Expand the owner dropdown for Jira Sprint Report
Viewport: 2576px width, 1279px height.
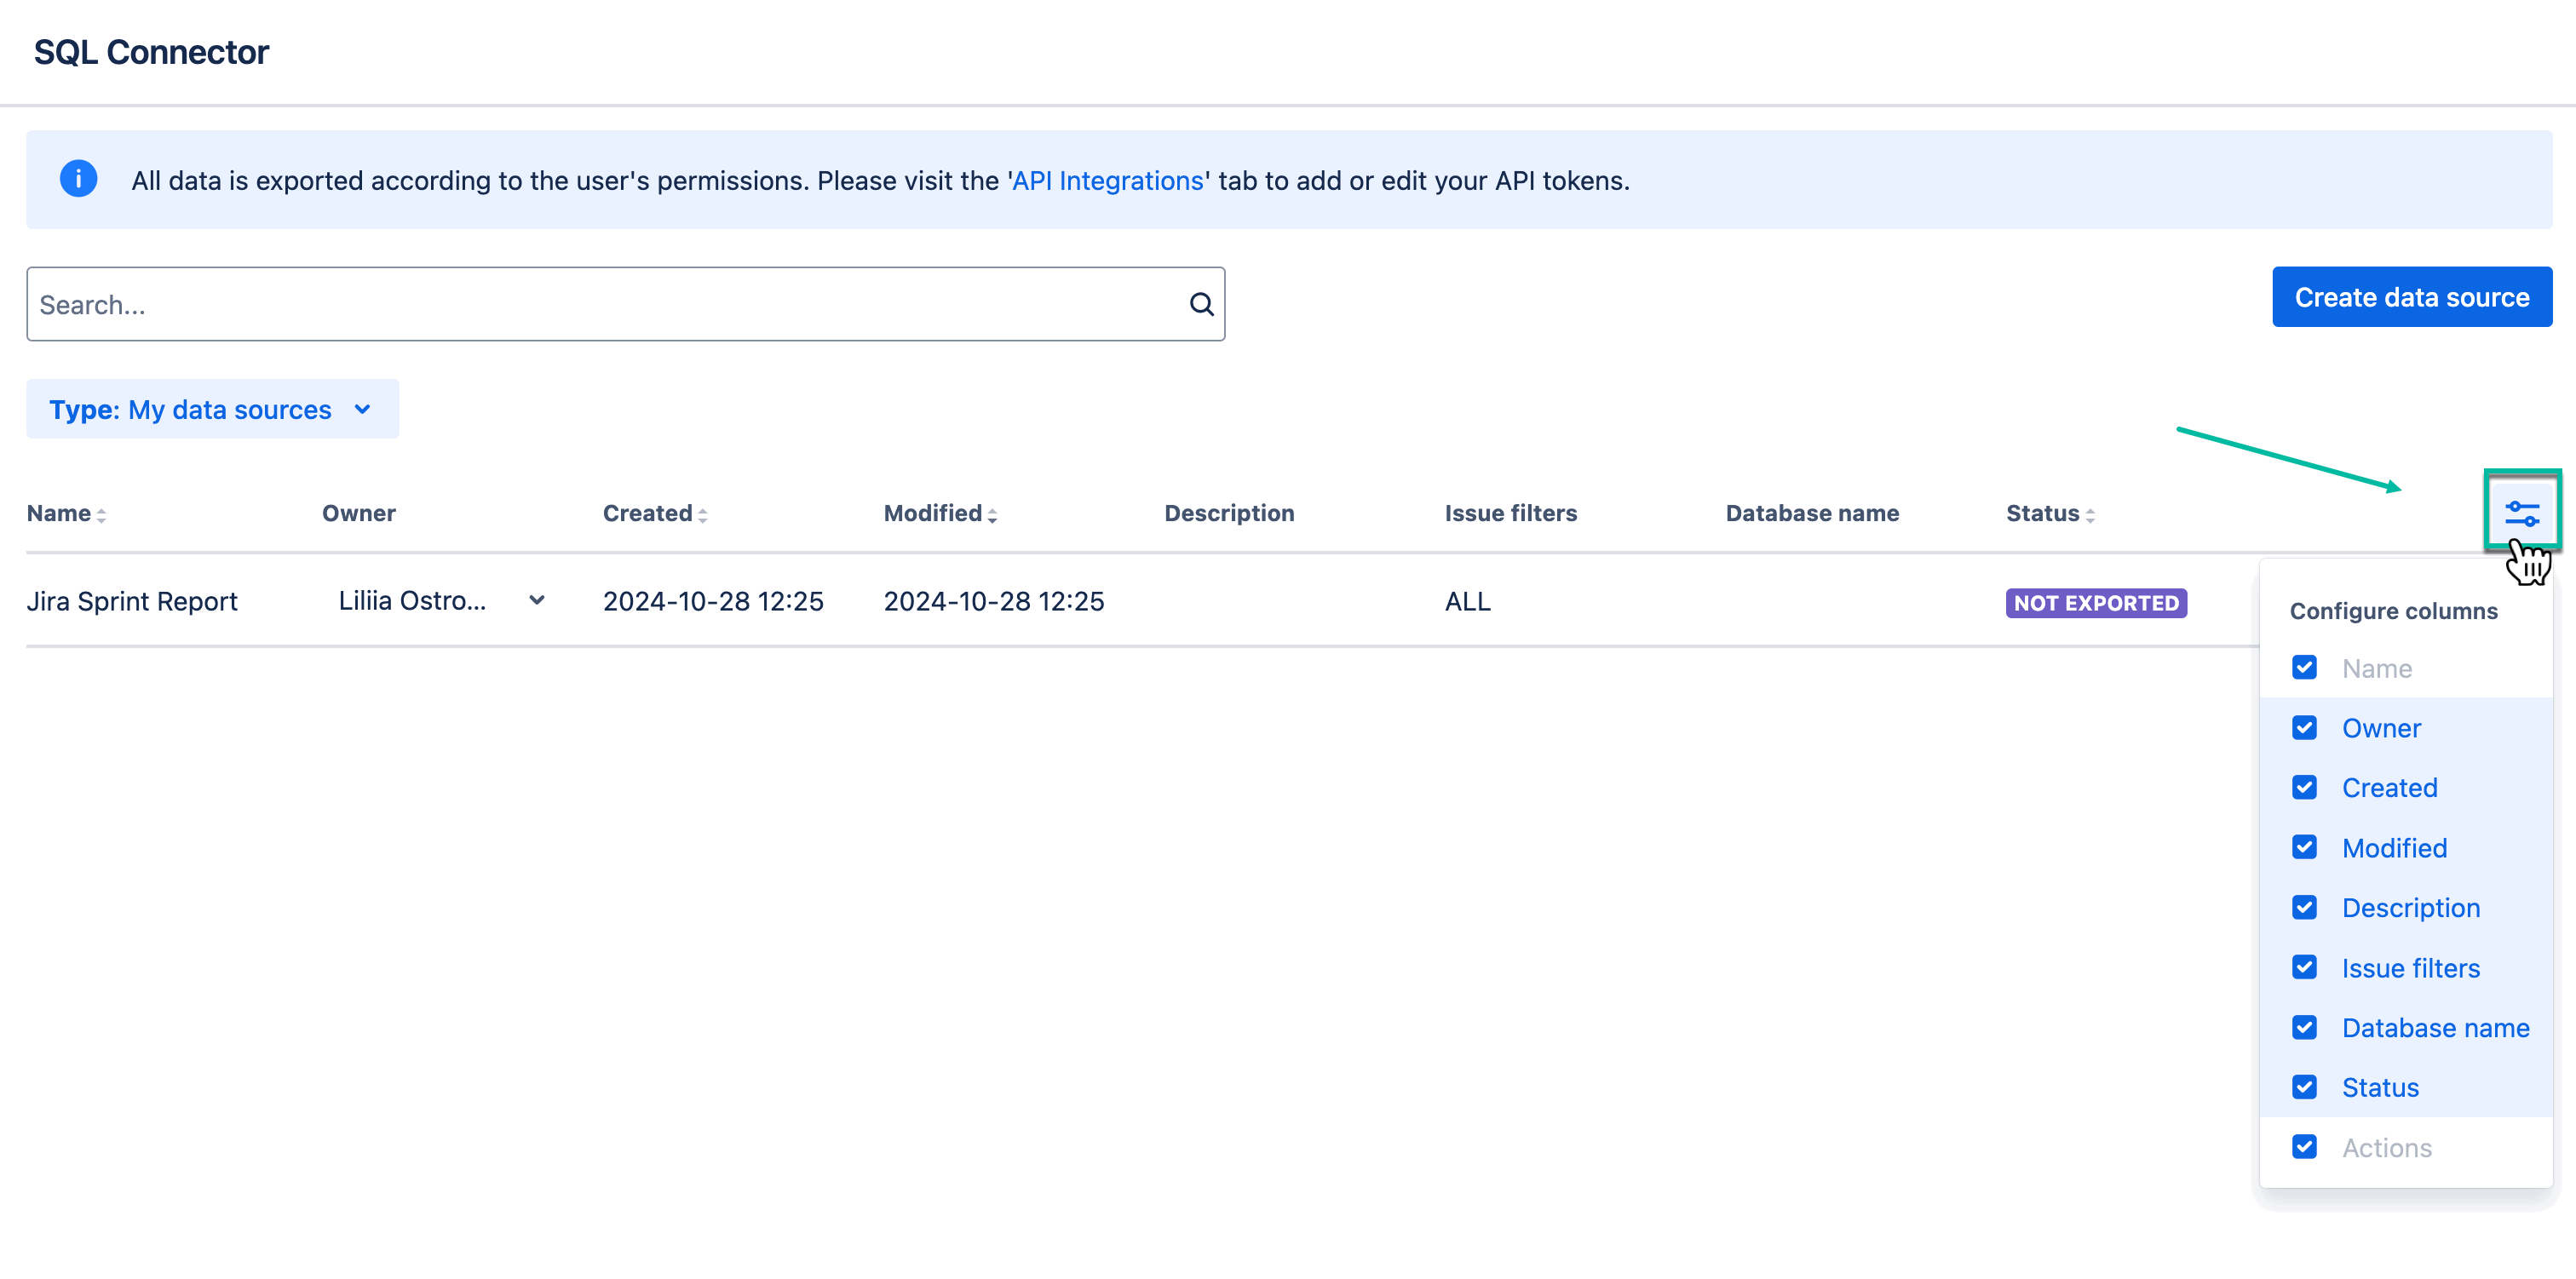537,601
